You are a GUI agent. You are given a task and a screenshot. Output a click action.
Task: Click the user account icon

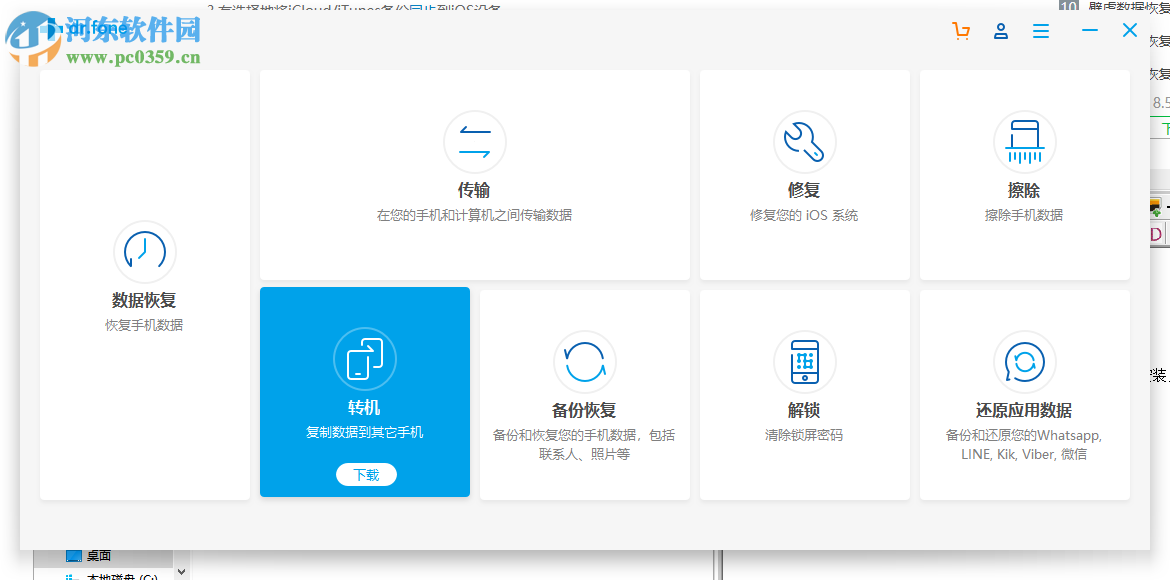click(x=1000, y=31)
